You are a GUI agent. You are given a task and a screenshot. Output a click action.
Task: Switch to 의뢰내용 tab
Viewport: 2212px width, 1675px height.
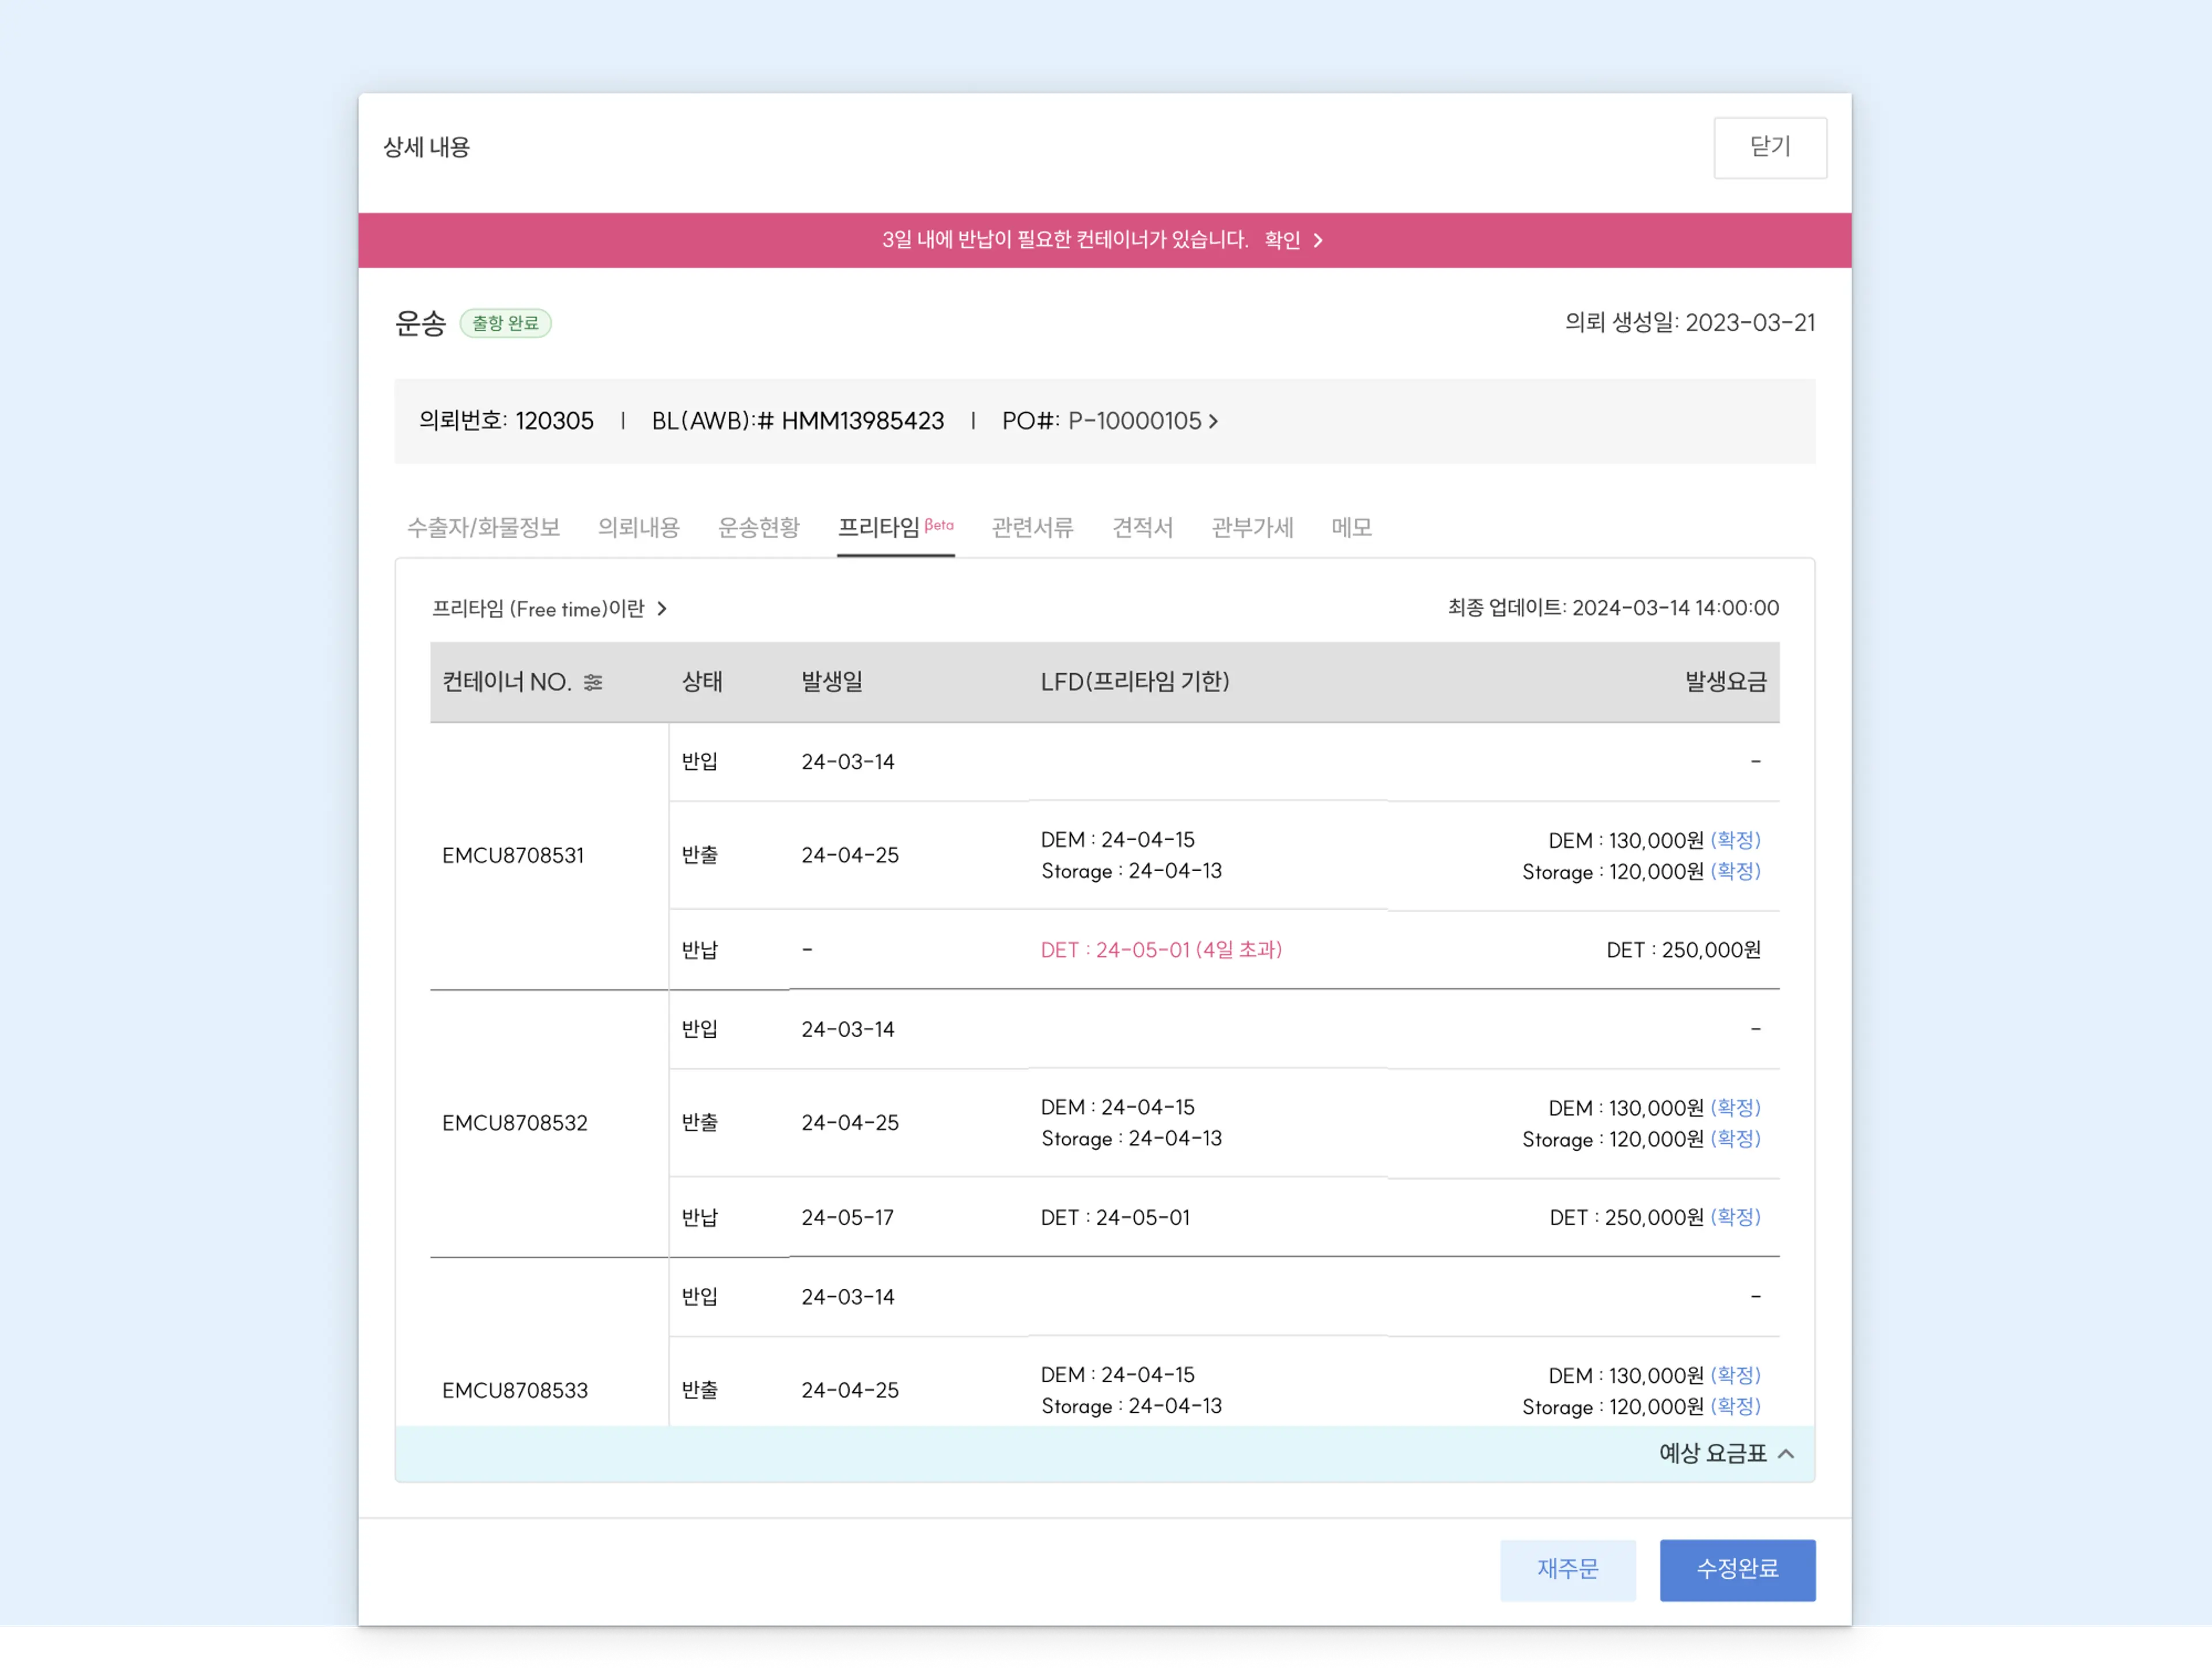(638, 527)
